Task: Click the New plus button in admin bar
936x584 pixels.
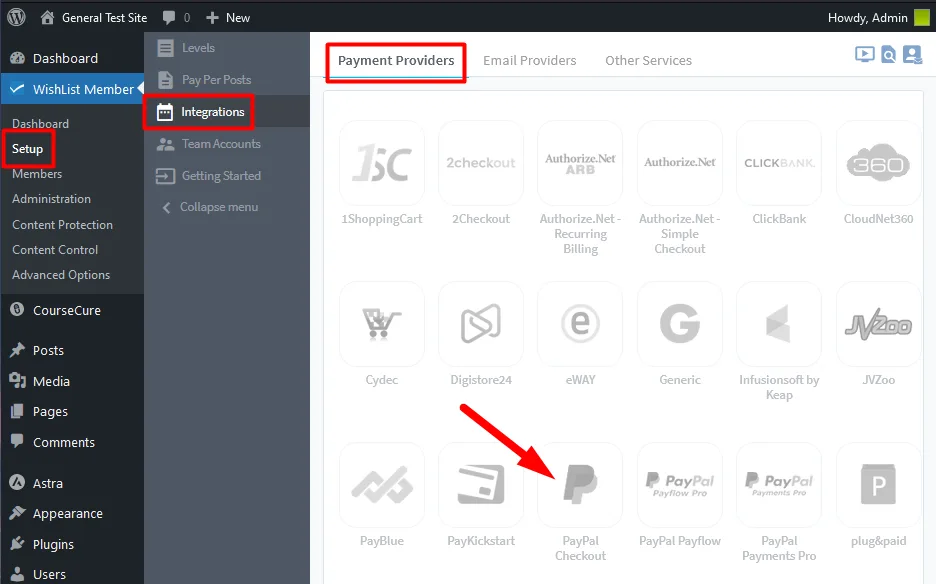Action: point(227,18)
